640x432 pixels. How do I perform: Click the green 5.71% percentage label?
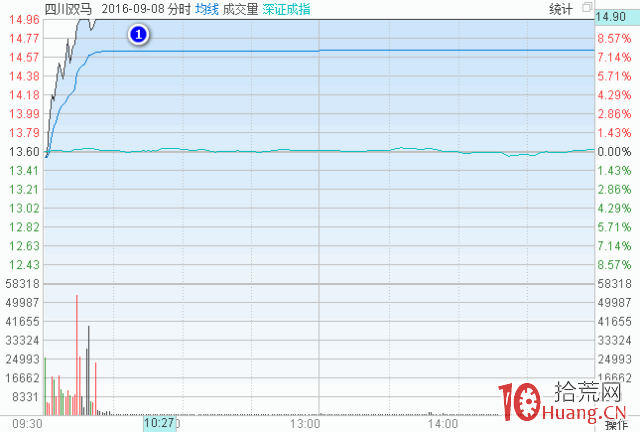614,227
